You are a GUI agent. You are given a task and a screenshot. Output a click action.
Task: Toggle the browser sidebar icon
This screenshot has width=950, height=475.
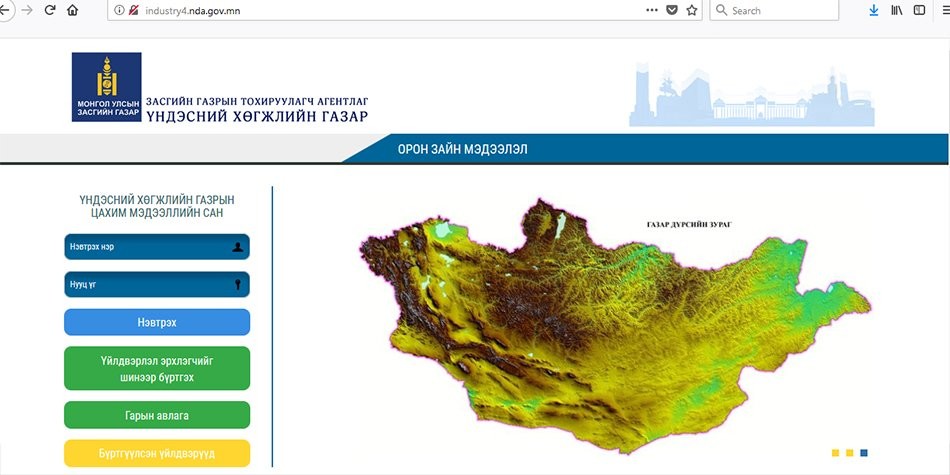coord(919,10)
